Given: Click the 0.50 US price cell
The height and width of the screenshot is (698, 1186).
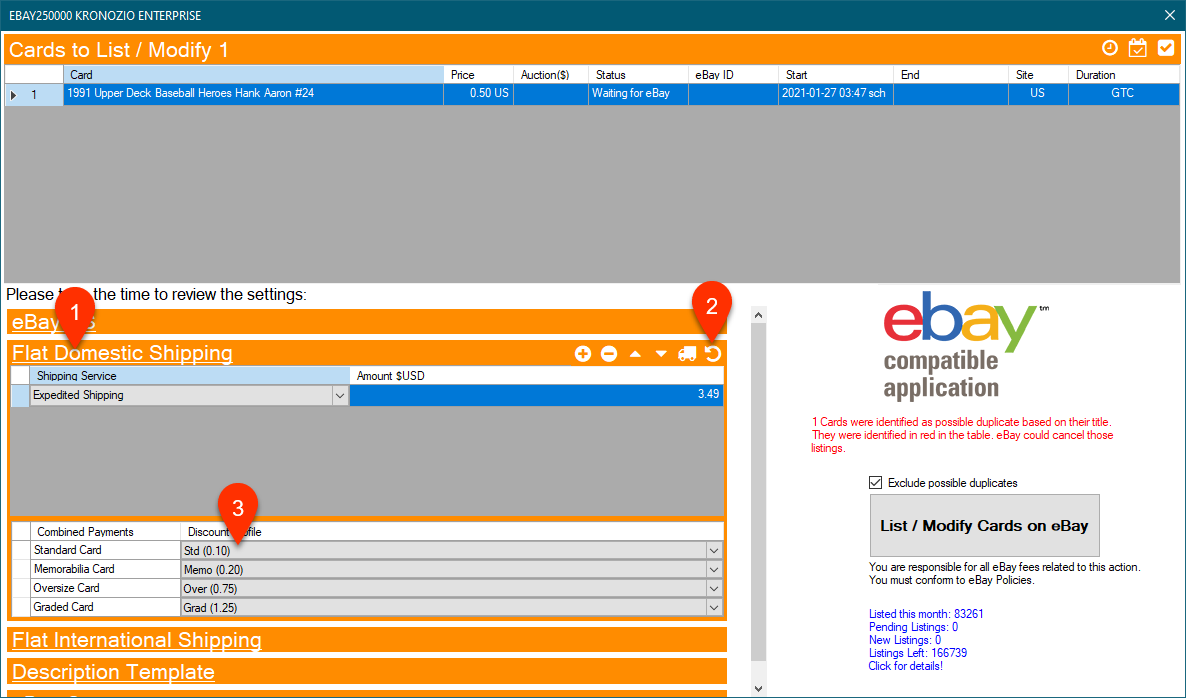Looking at the screenshot, I should click(478, 94).
